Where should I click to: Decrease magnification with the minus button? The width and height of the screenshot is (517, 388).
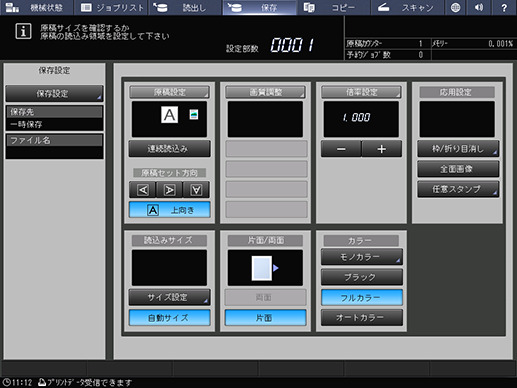tap(341, 149)
